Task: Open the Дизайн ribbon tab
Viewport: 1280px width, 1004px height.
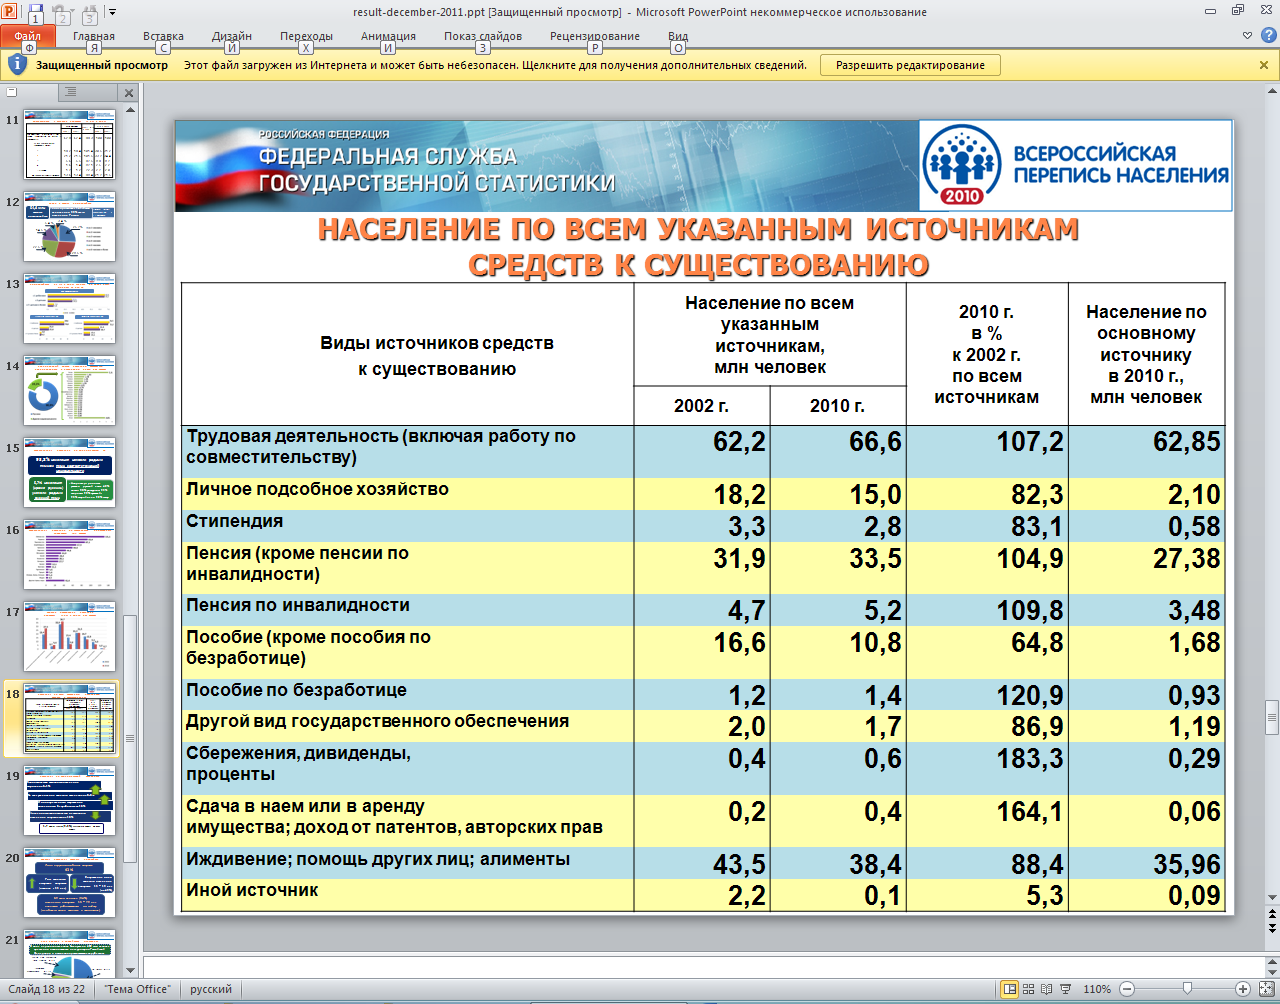Action: click(232, 37)
